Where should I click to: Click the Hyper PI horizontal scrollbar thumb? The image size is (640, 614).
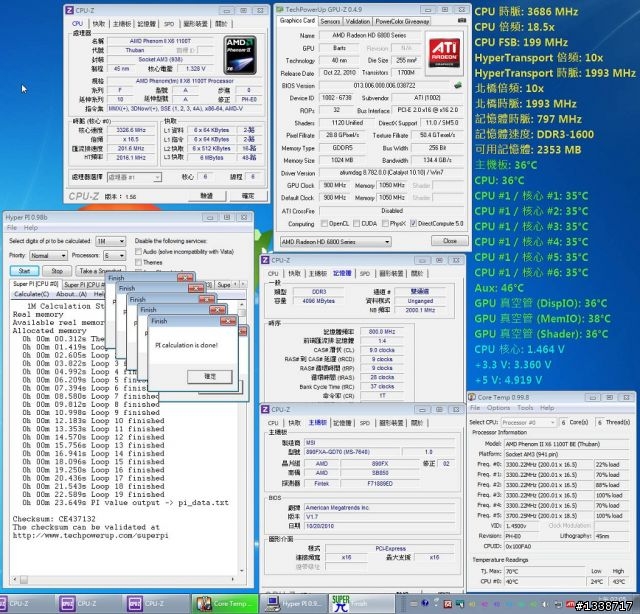(24, 579)
